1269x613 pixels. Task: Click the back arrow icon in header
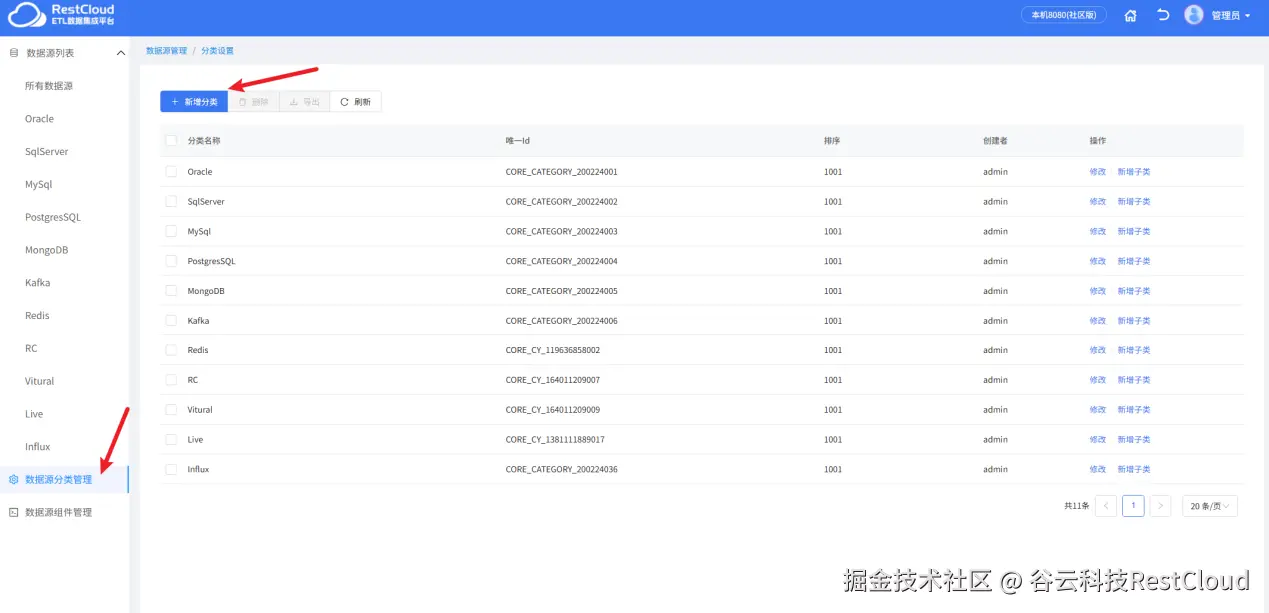click(x=1163, y=15)
